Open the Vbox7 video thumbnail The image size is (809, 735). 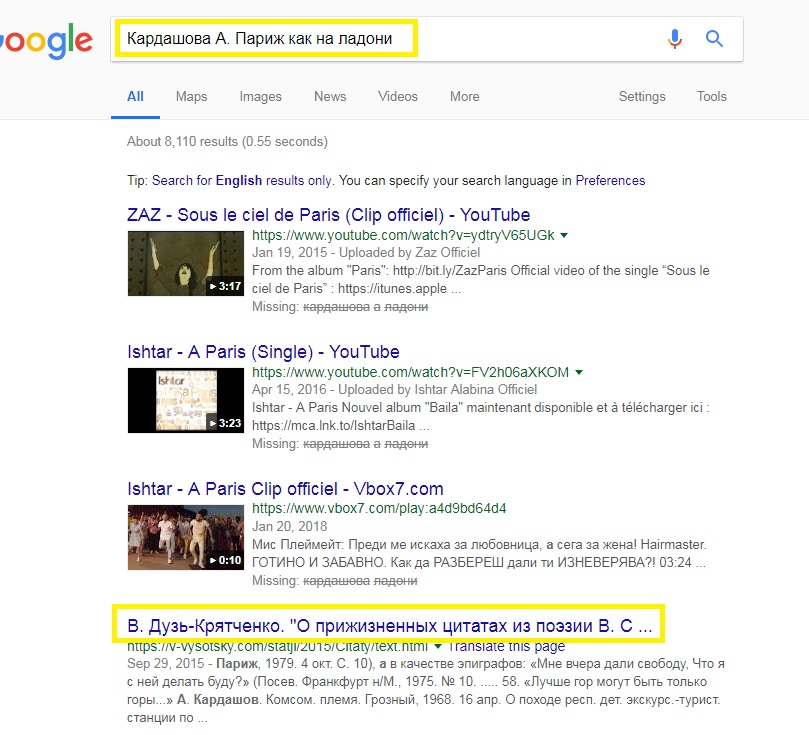tap(186, 536)
